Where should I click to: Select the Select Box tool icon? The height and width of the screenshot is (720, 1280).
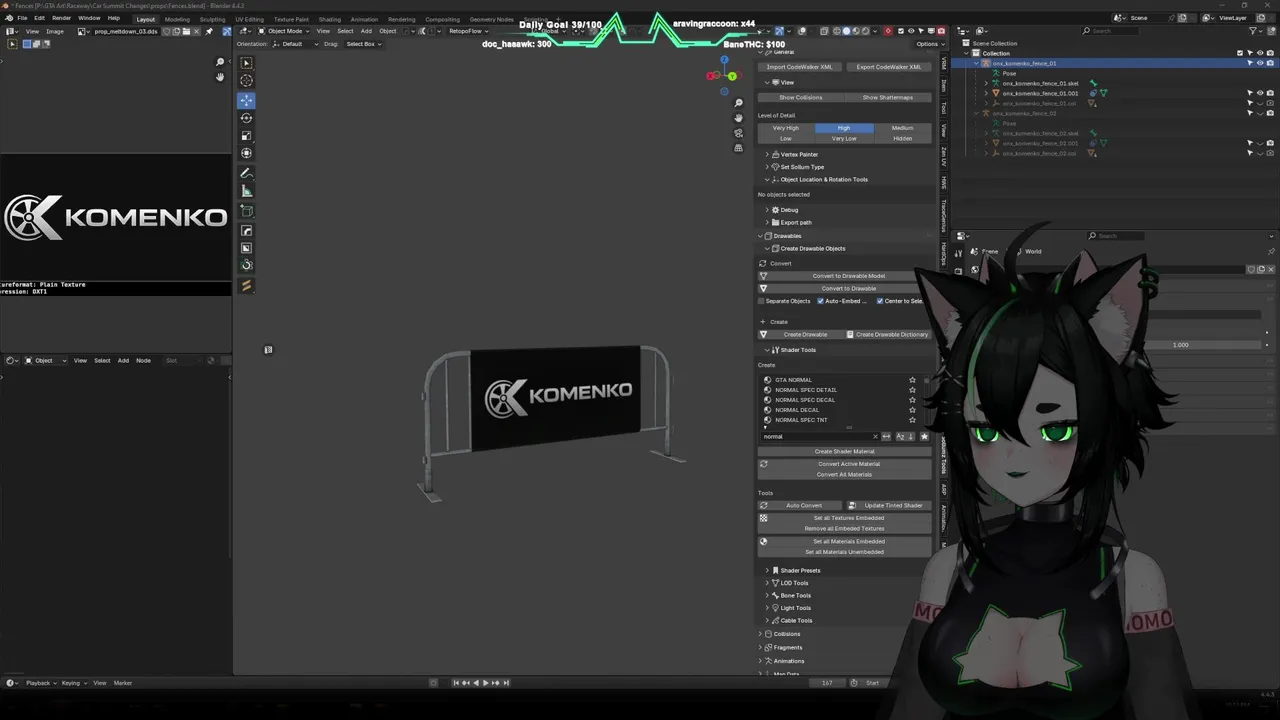[x=246, y=63]
